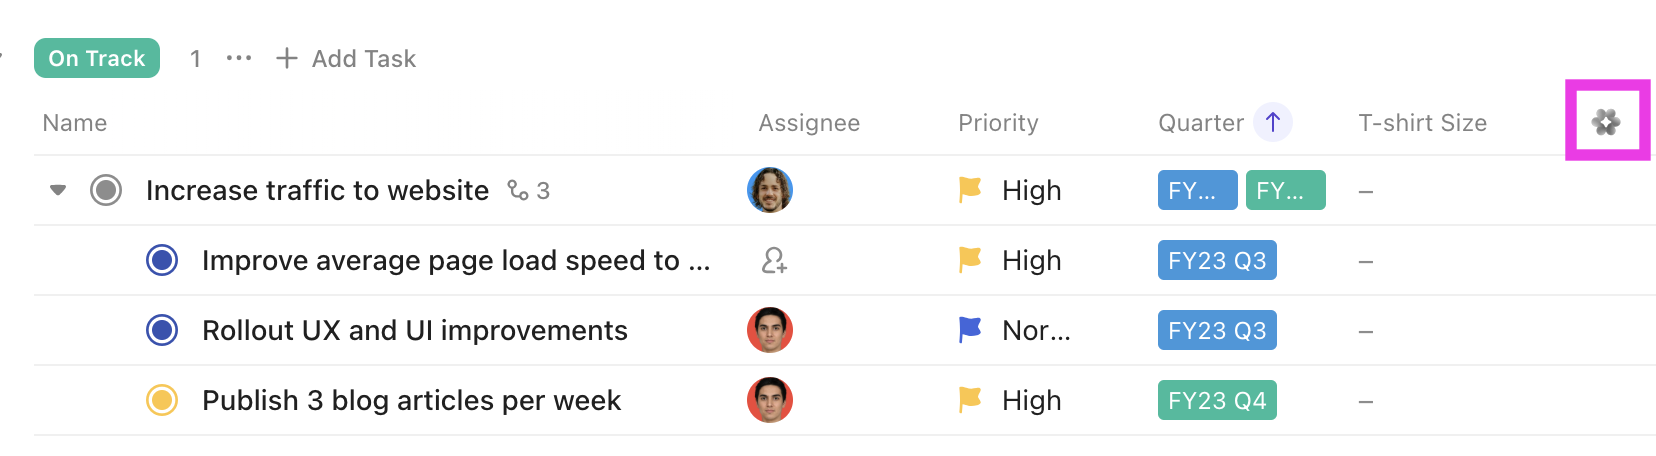
Task: Click the assign-user icon on page load speed task
Action: [x=773, y=261]
